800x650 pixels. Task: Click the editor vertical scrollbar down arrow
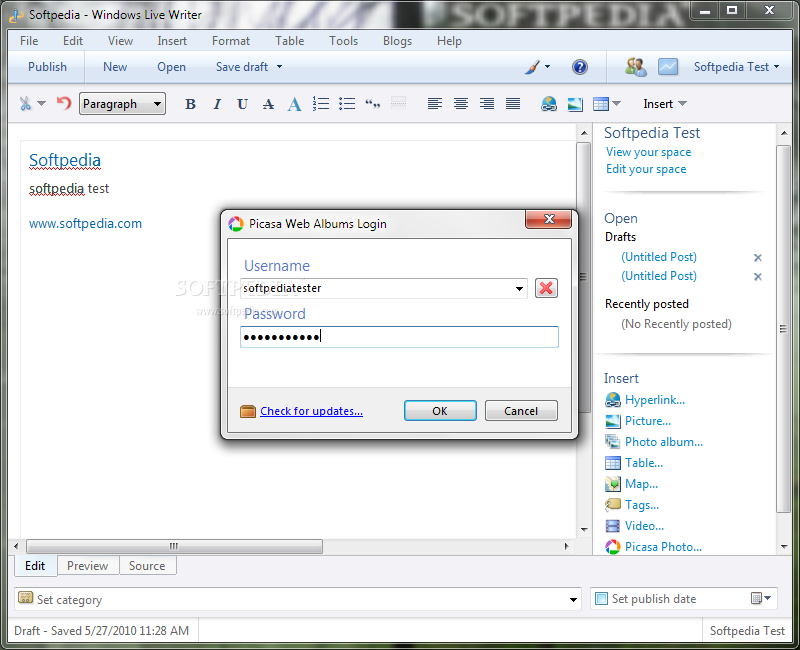pos(584,530)
